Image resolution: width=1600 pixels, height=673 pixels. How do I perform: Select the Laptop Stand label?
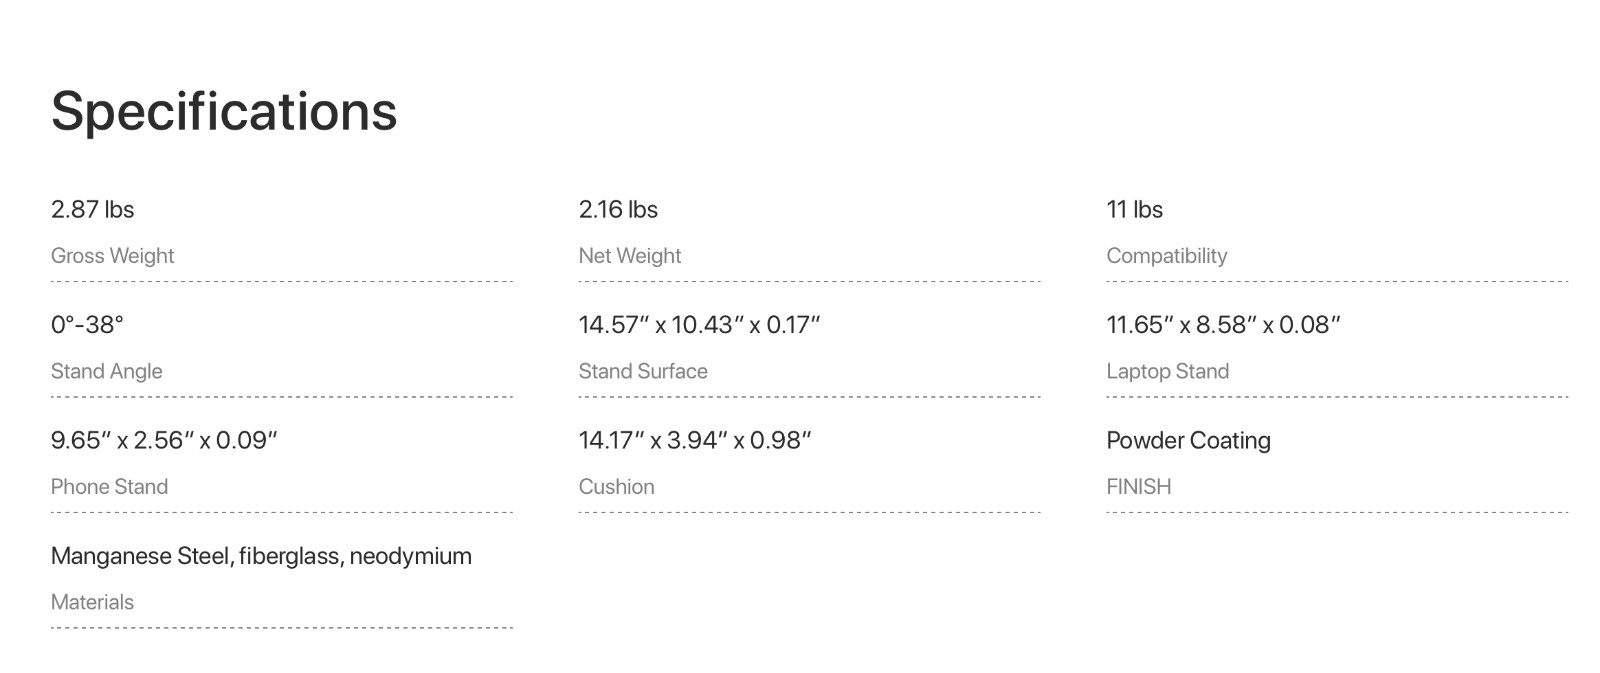pyautogui.click(x=1167, y=371)
